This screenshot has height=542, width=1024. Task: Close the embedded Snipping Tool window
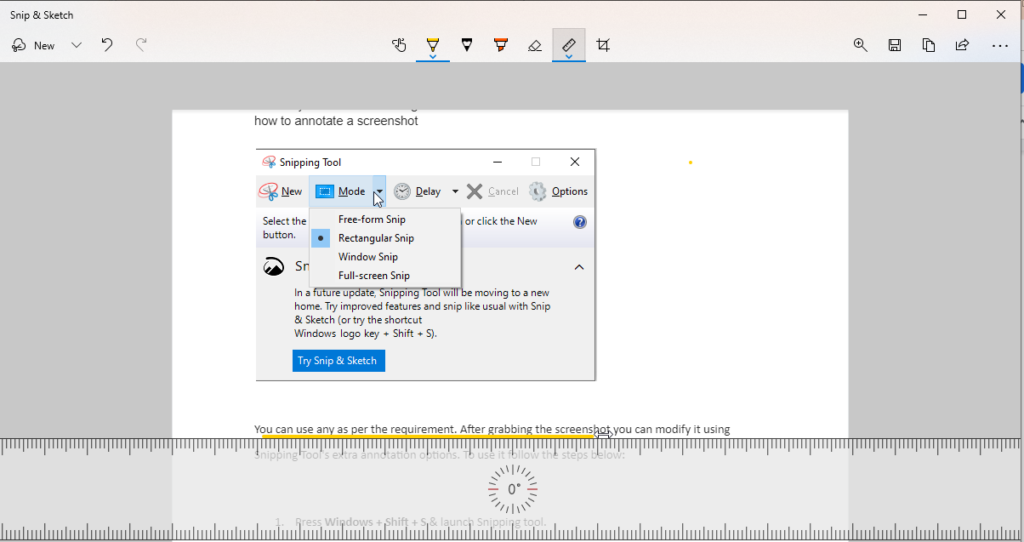pyautogui.click(x=575, y=162)
